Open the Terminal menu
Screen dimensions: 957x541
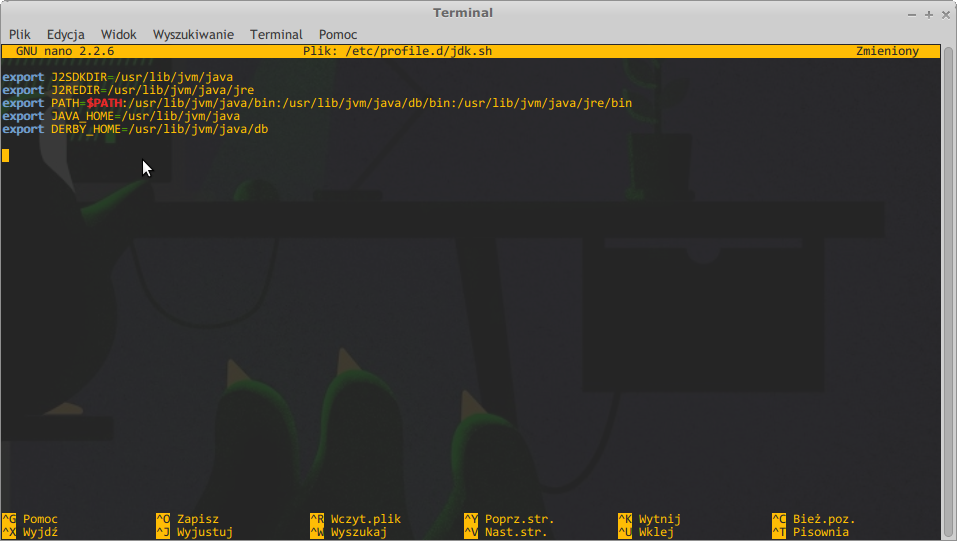[x=276, y=35]
